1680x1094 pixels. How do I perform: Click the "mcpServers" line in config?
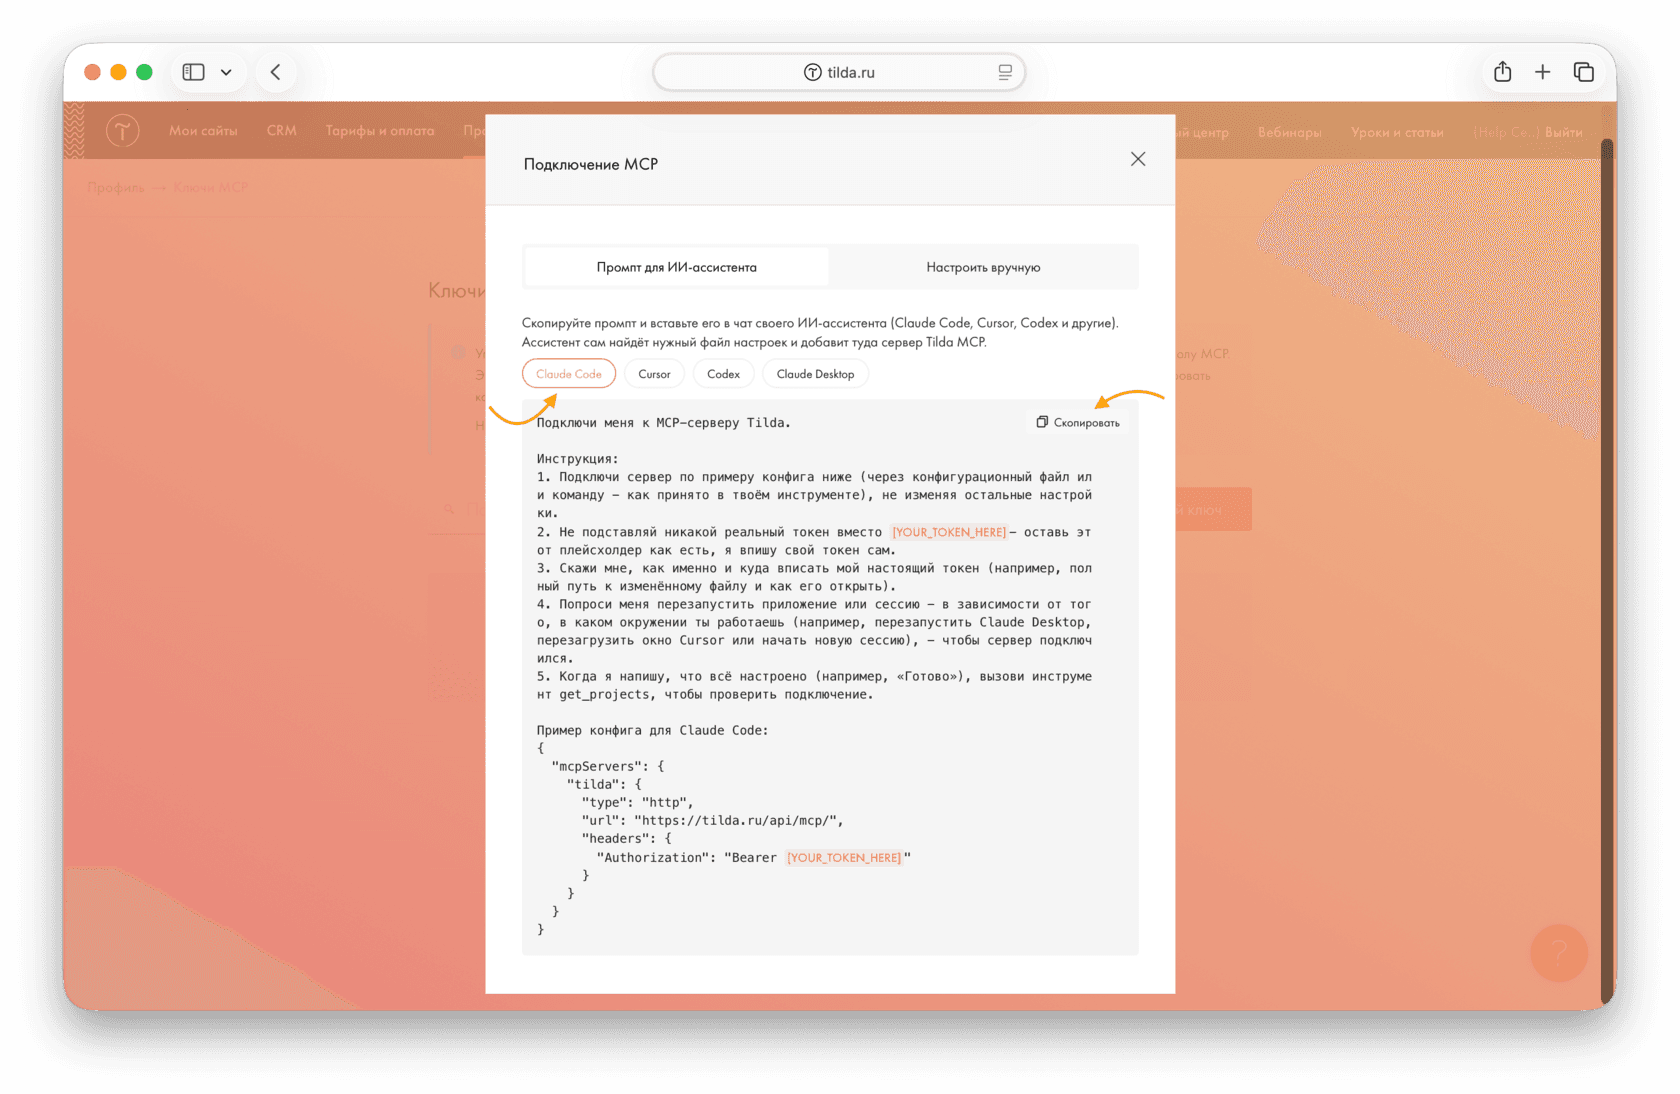pos(607,766)
